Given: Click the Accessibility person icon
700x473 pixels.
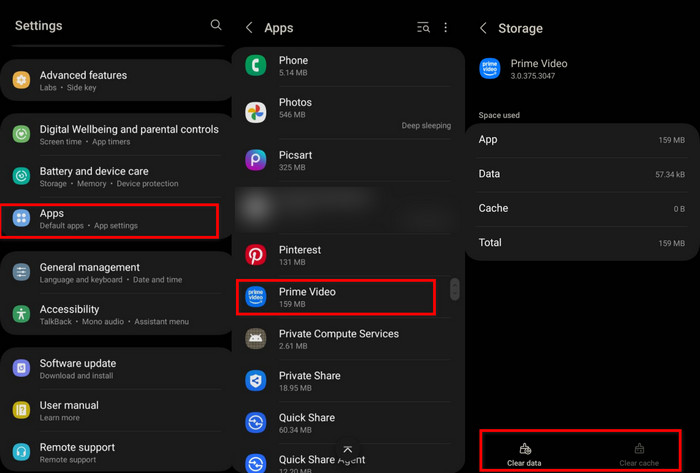Looking at the screenshot, I should [21, 314].
